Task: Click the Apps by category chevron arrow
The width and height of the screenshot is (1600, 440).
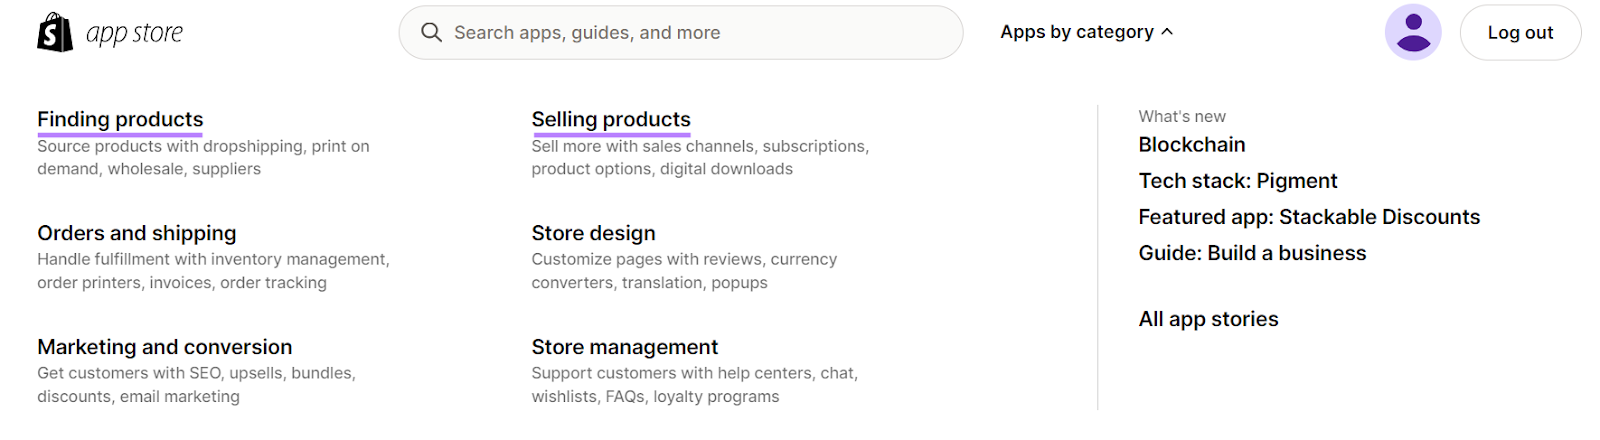Action: pyautogui.click(x=1167, y=32)
